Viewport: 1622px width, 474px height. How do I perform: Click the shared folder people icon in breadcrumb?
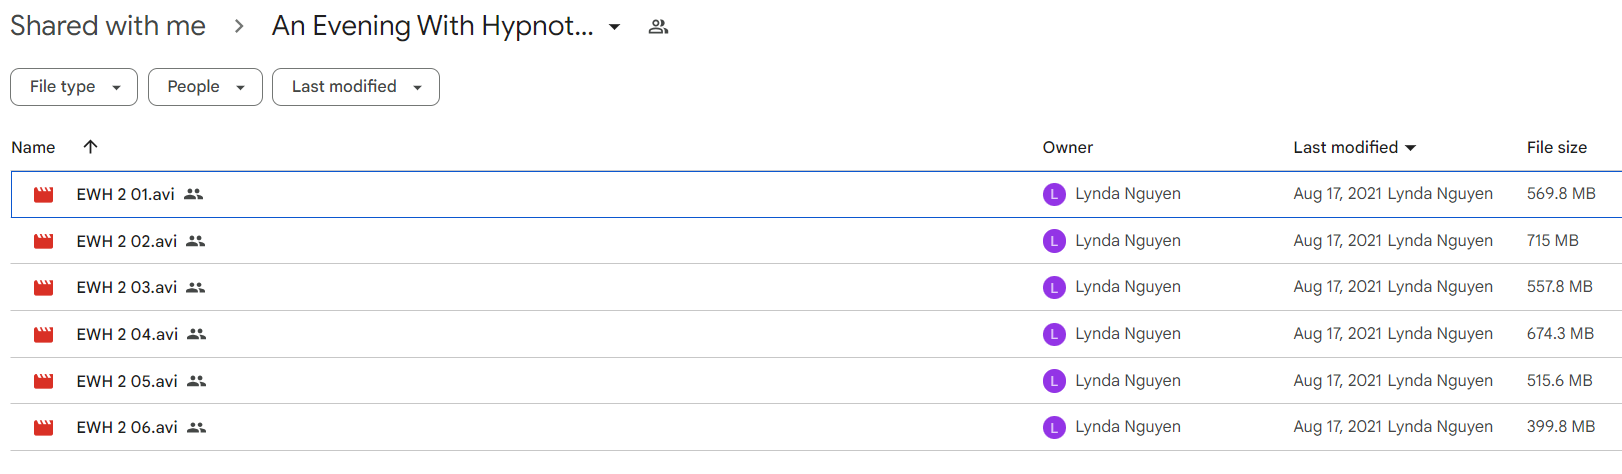point(658,27)
